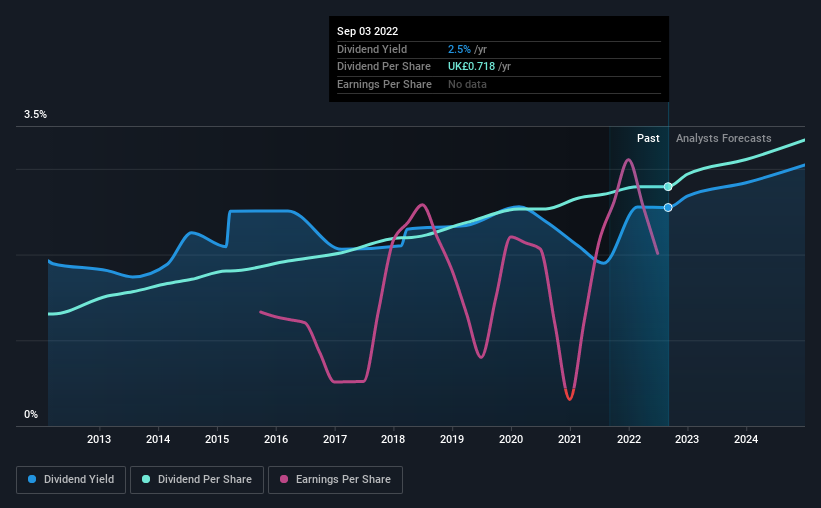Image resolution: width=821 pixels, height=508 pixels.
Task: Select the 2013 year label on the axis
Action: tap(99, 439)
